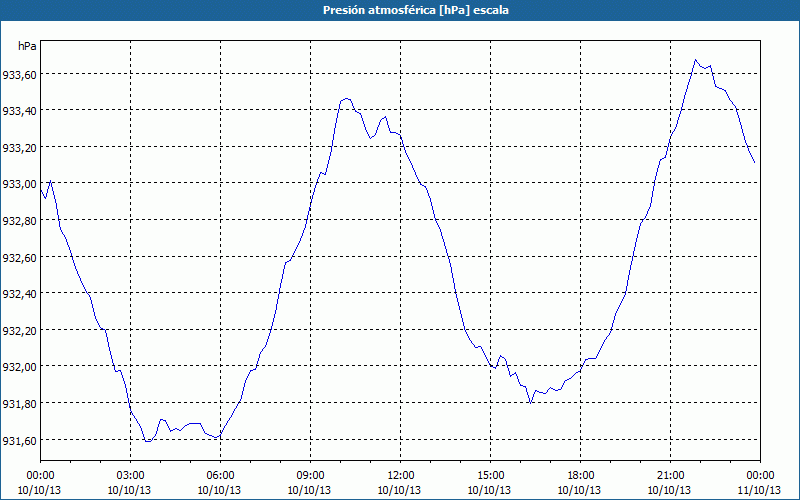Screen dimensions: 800x500
Task: Click the 21:00 time axis label
Action: coord(670,476)
